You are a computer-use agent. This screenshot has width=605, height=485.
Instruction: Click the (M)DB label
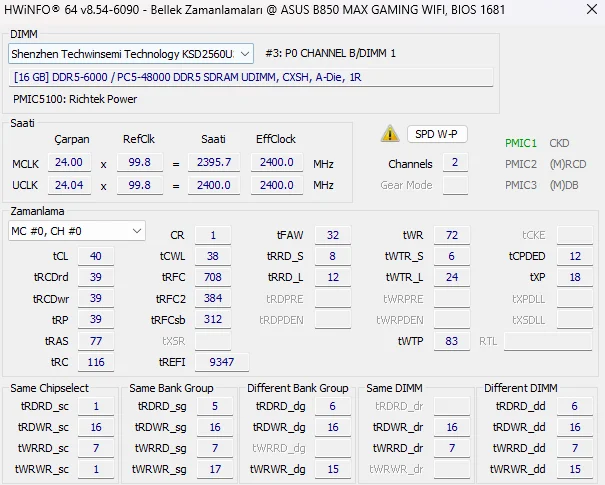pos(564,185)
